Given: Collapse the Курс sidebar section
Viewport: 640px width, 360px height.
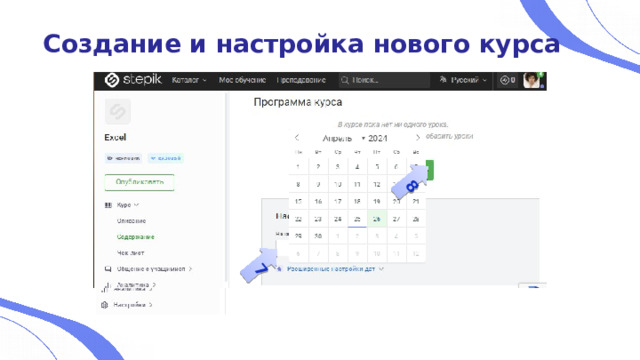Looking at the screenshot, I should pyautogui.click(x=128, y=205).
